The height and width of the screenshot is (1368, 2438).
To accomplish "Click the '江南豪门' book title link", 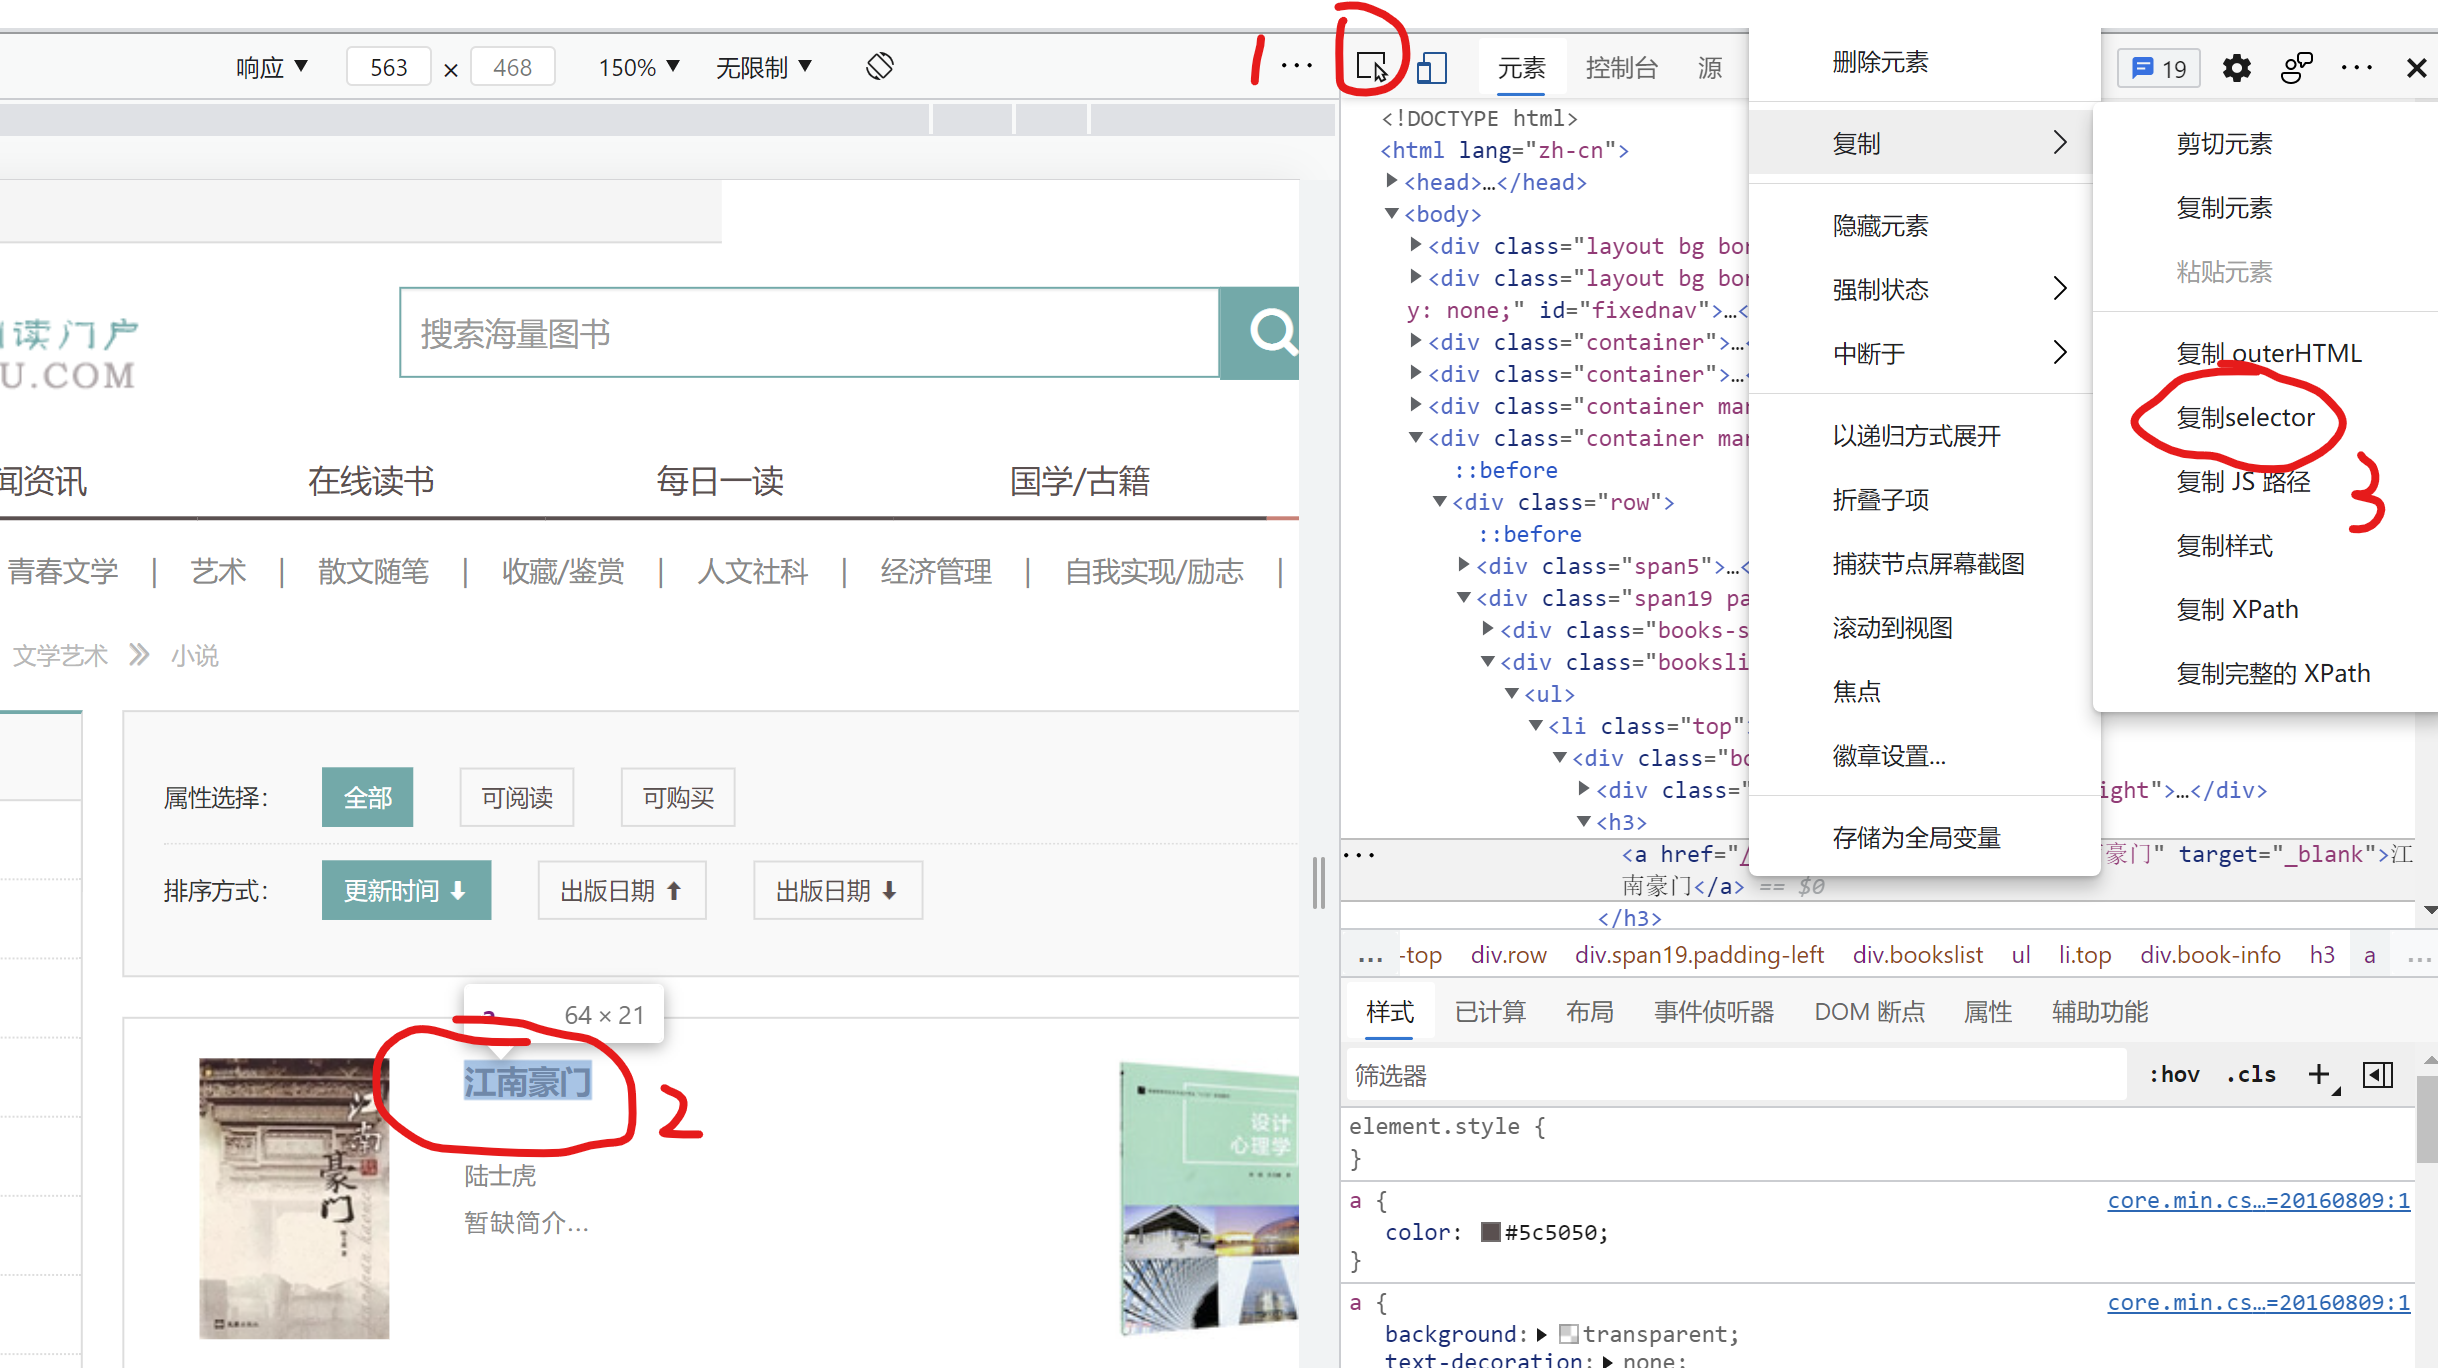I will [526, 1080].
